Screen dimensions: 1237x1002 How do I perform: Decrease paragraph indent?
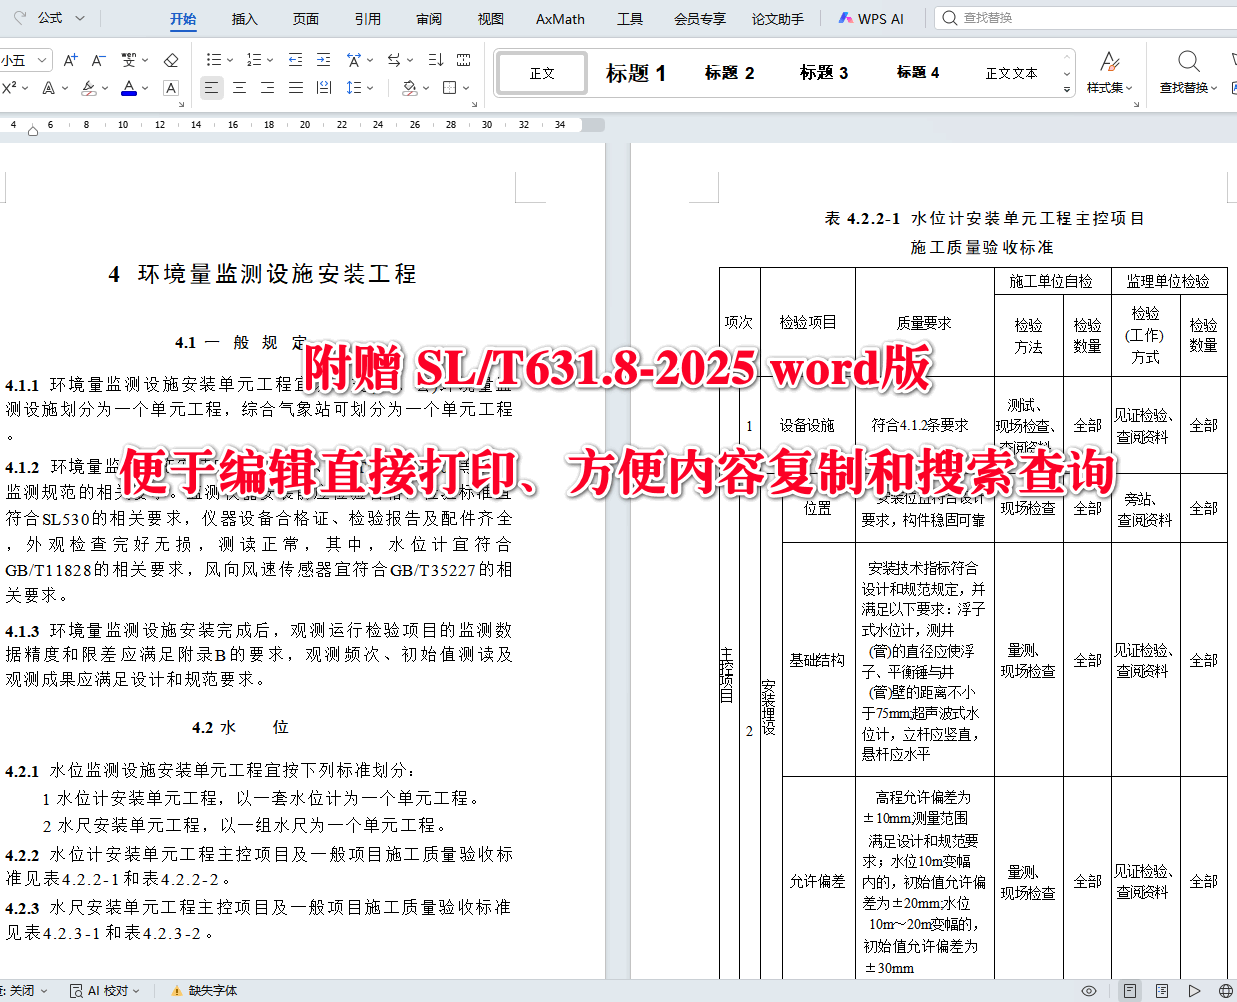point(295,60)
